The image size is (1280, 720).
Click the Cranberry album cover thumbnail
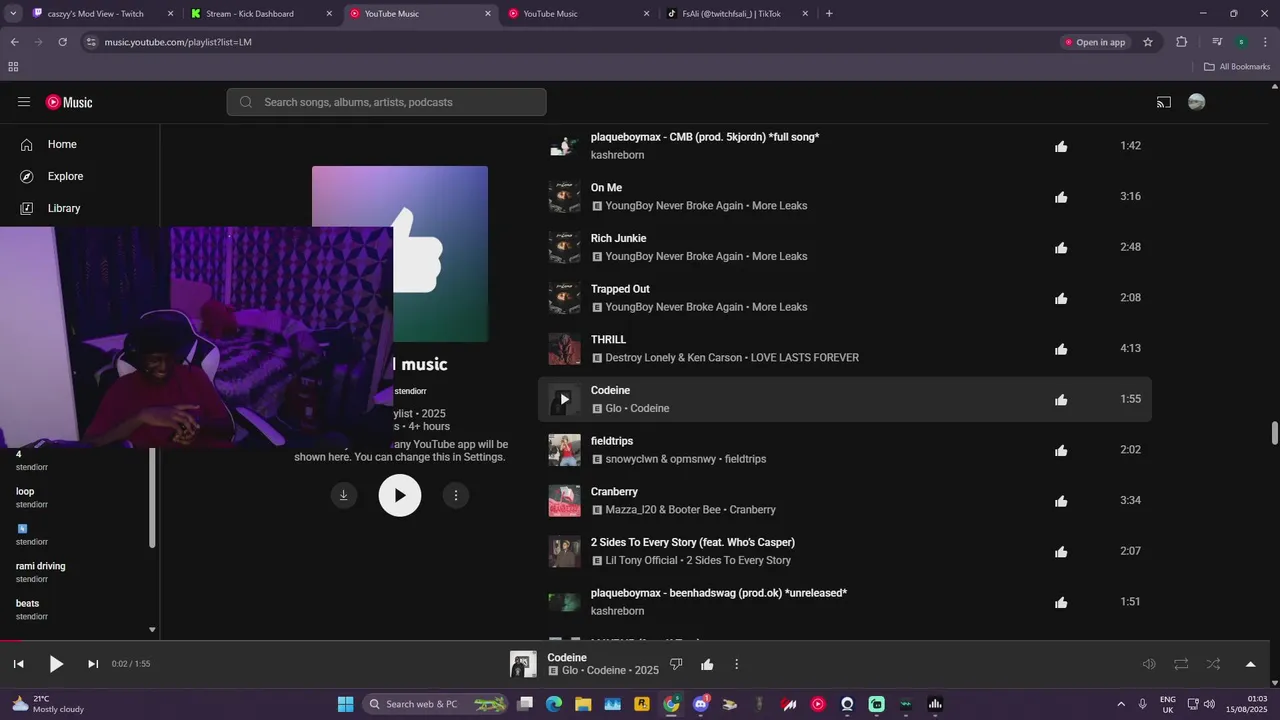pos(564,501)
